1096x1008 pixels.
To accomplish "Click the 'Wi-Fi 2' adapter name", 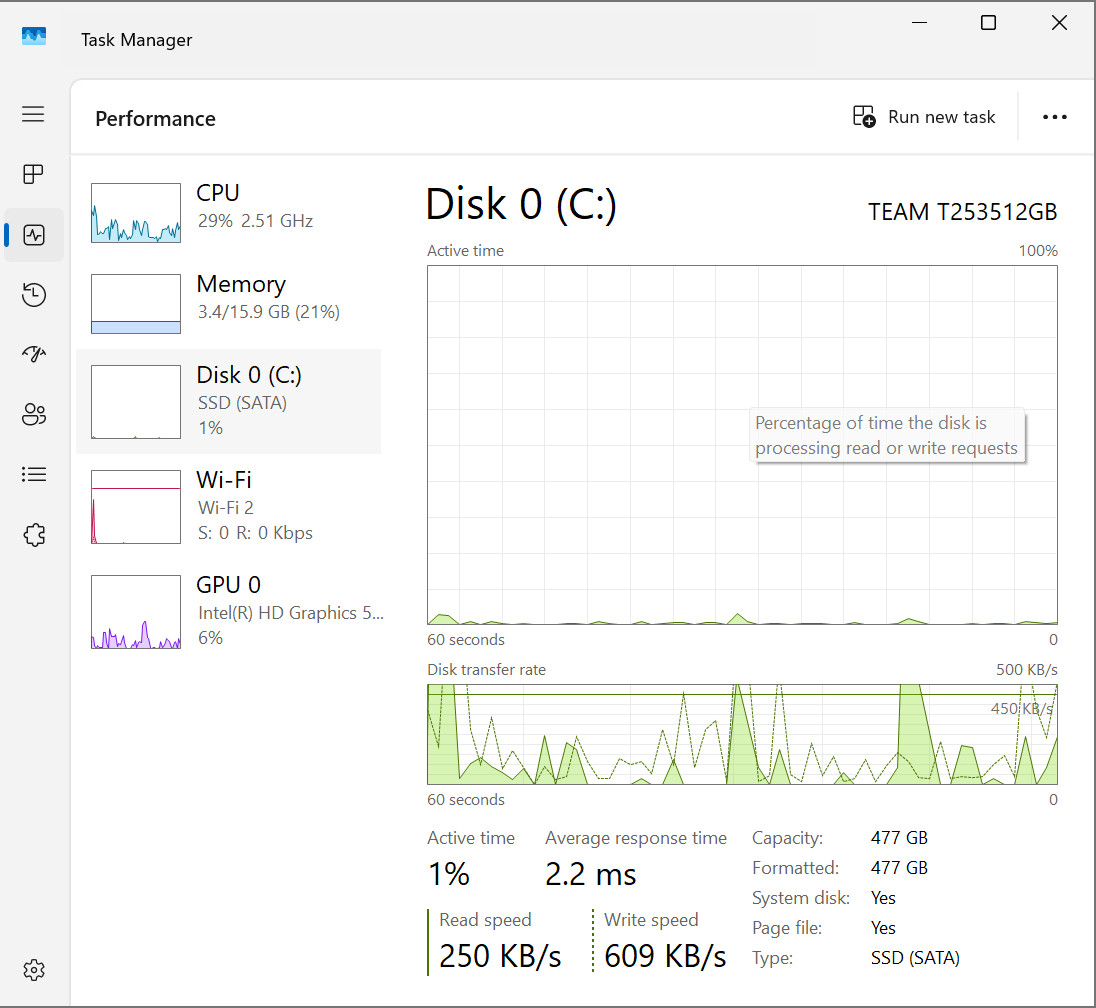I will 226,507.
